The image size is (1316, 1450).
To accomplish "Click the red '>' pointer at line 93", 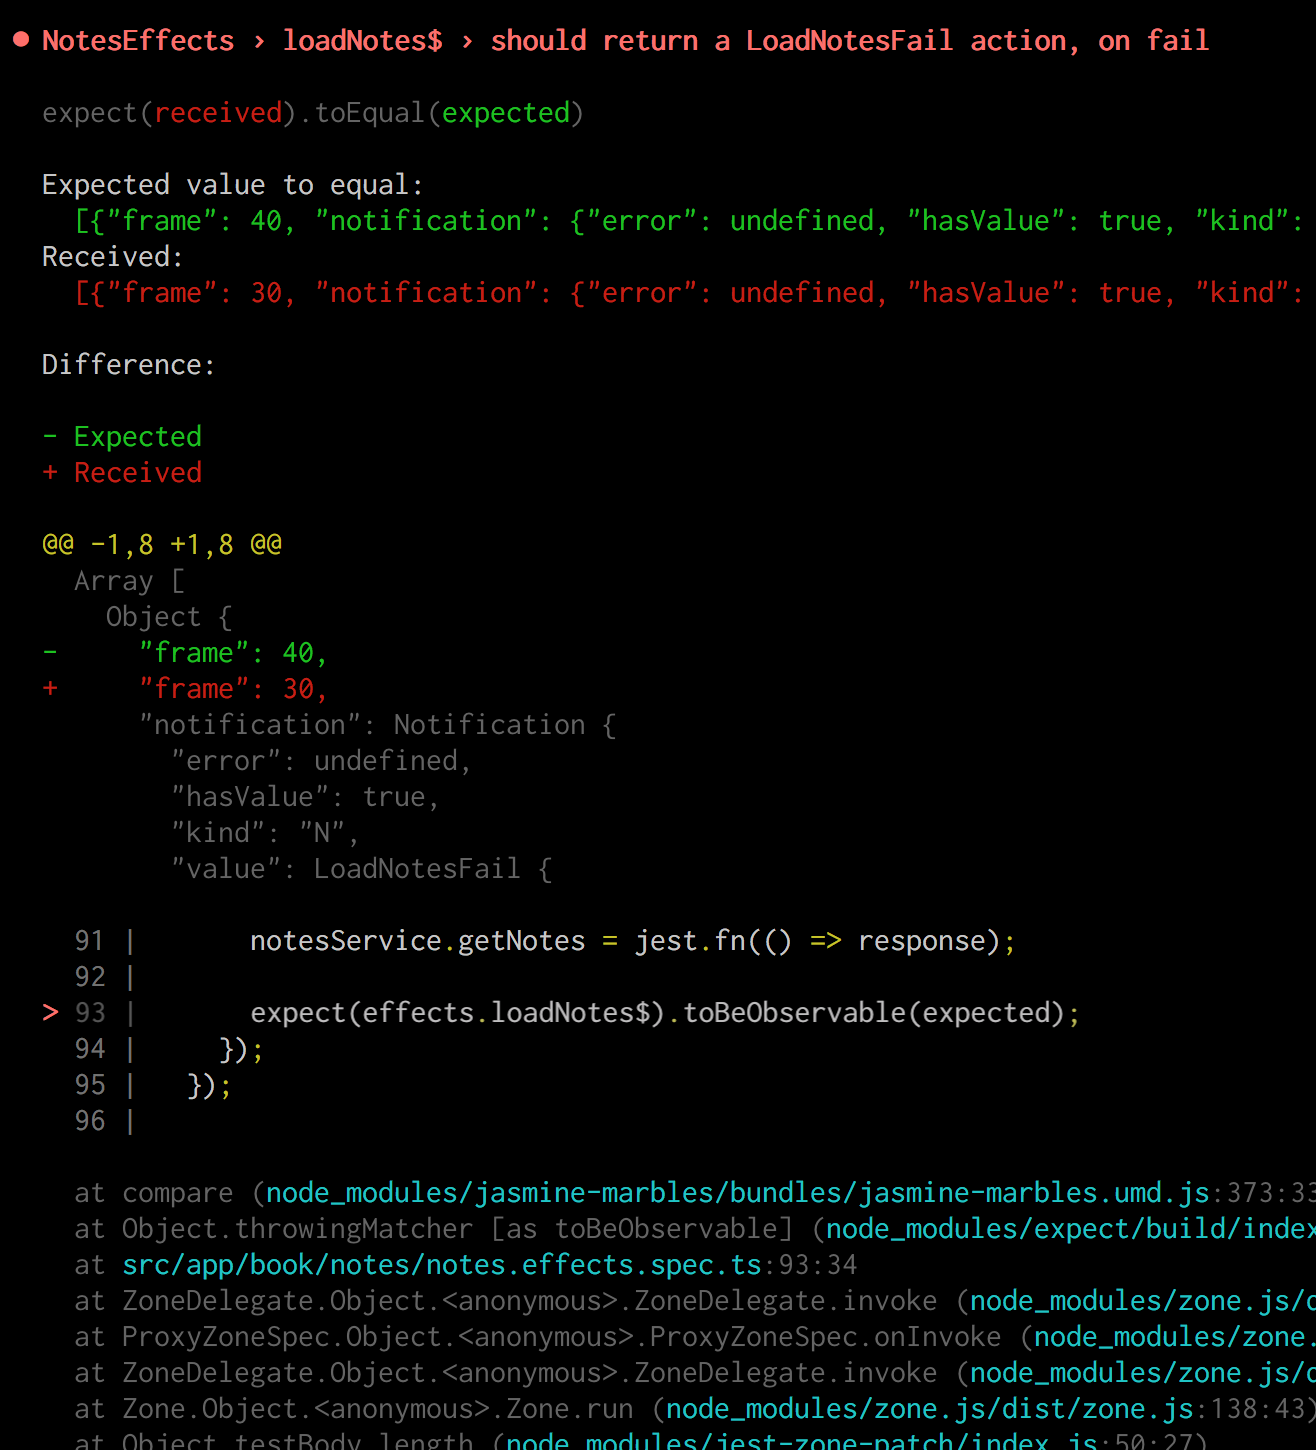I will pyautogui.click(x=50, y=1013).
